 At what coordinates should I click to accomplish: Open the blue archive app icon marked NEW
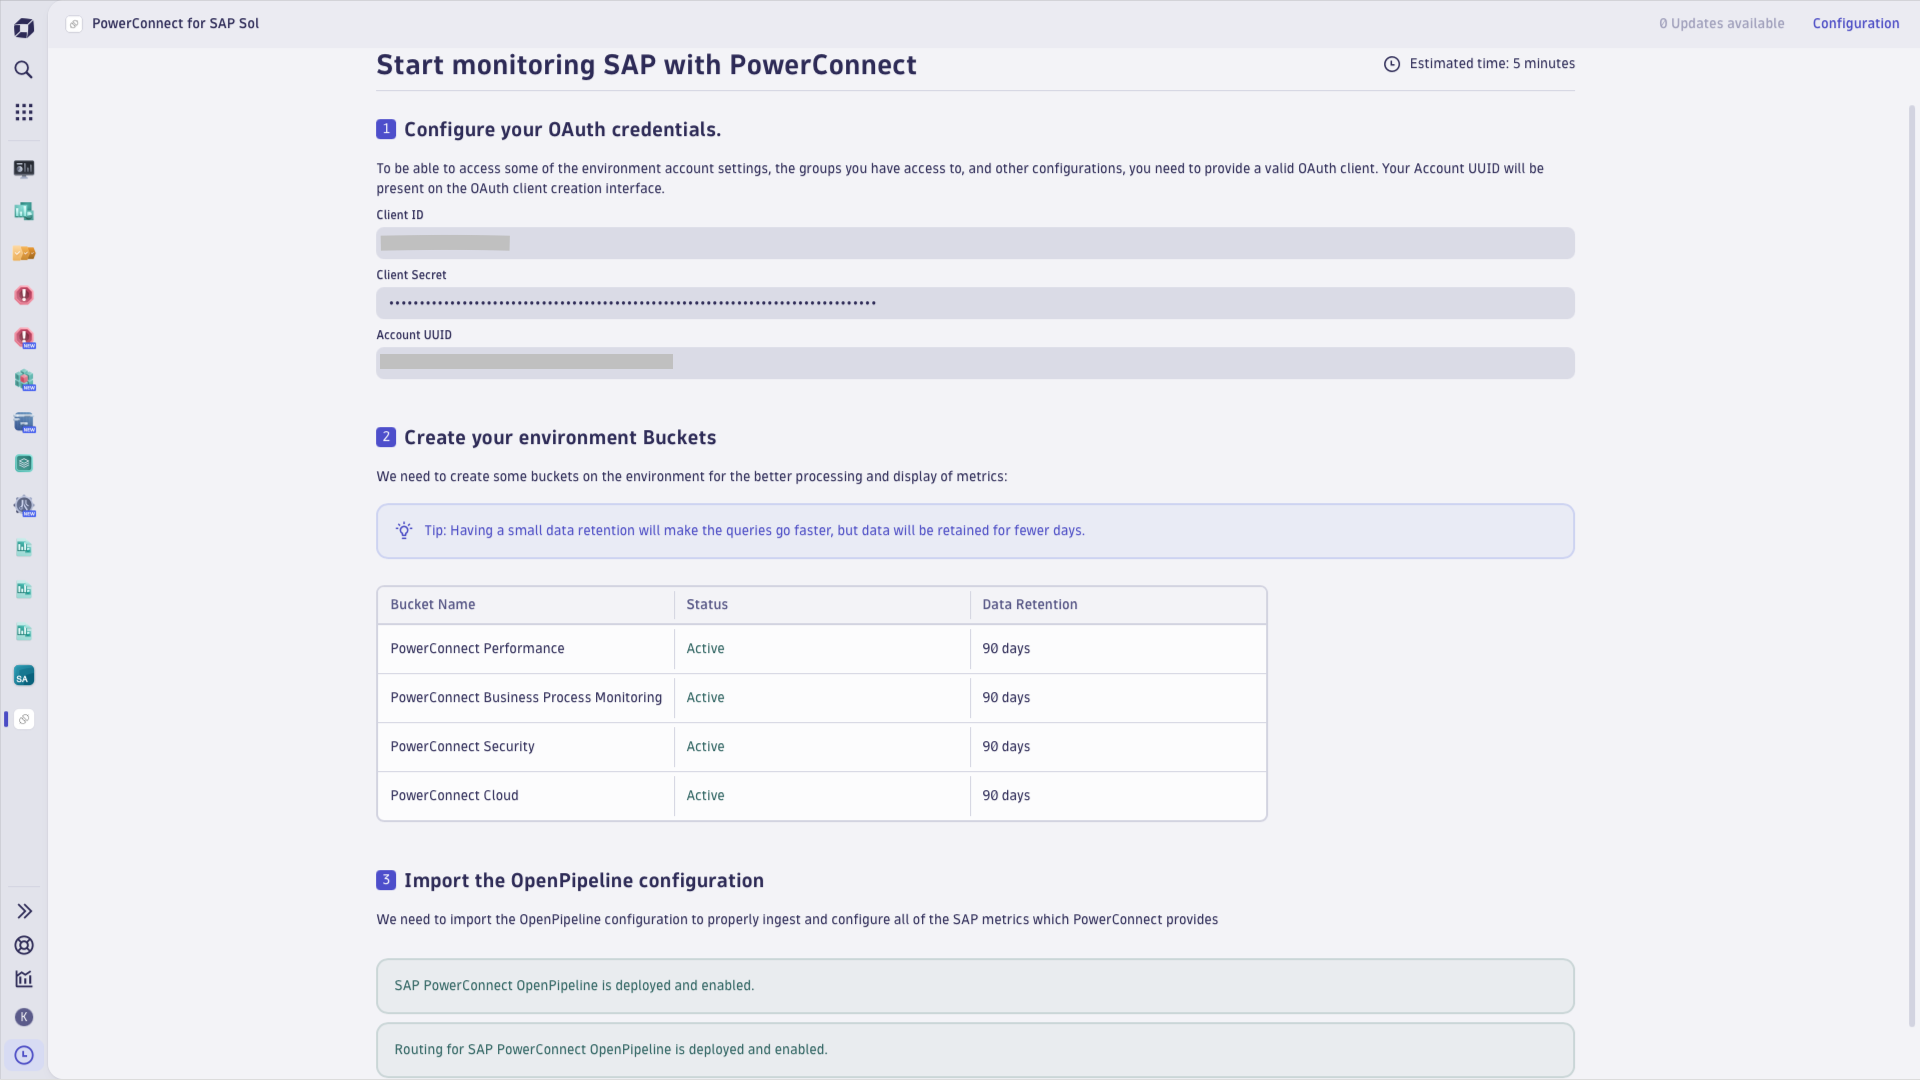coord(24,422)
